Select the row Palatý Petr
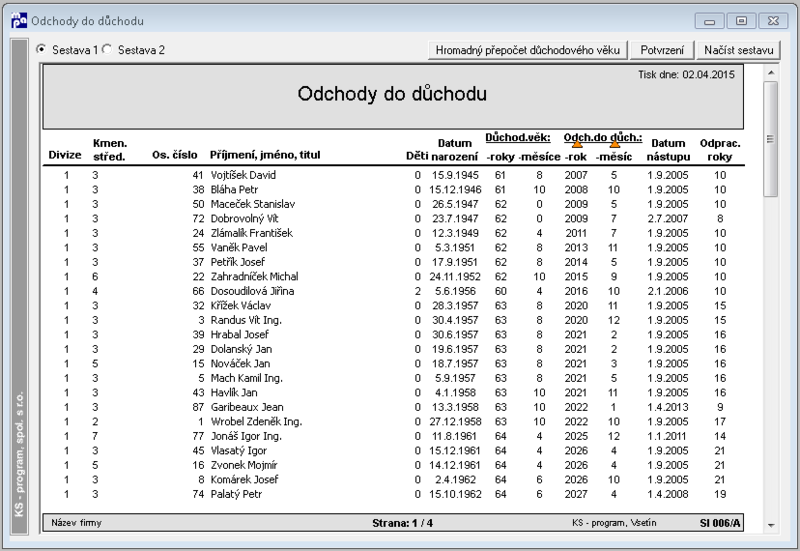The height and width of the screenshot is (551, 800). click(x=393, y=494)
